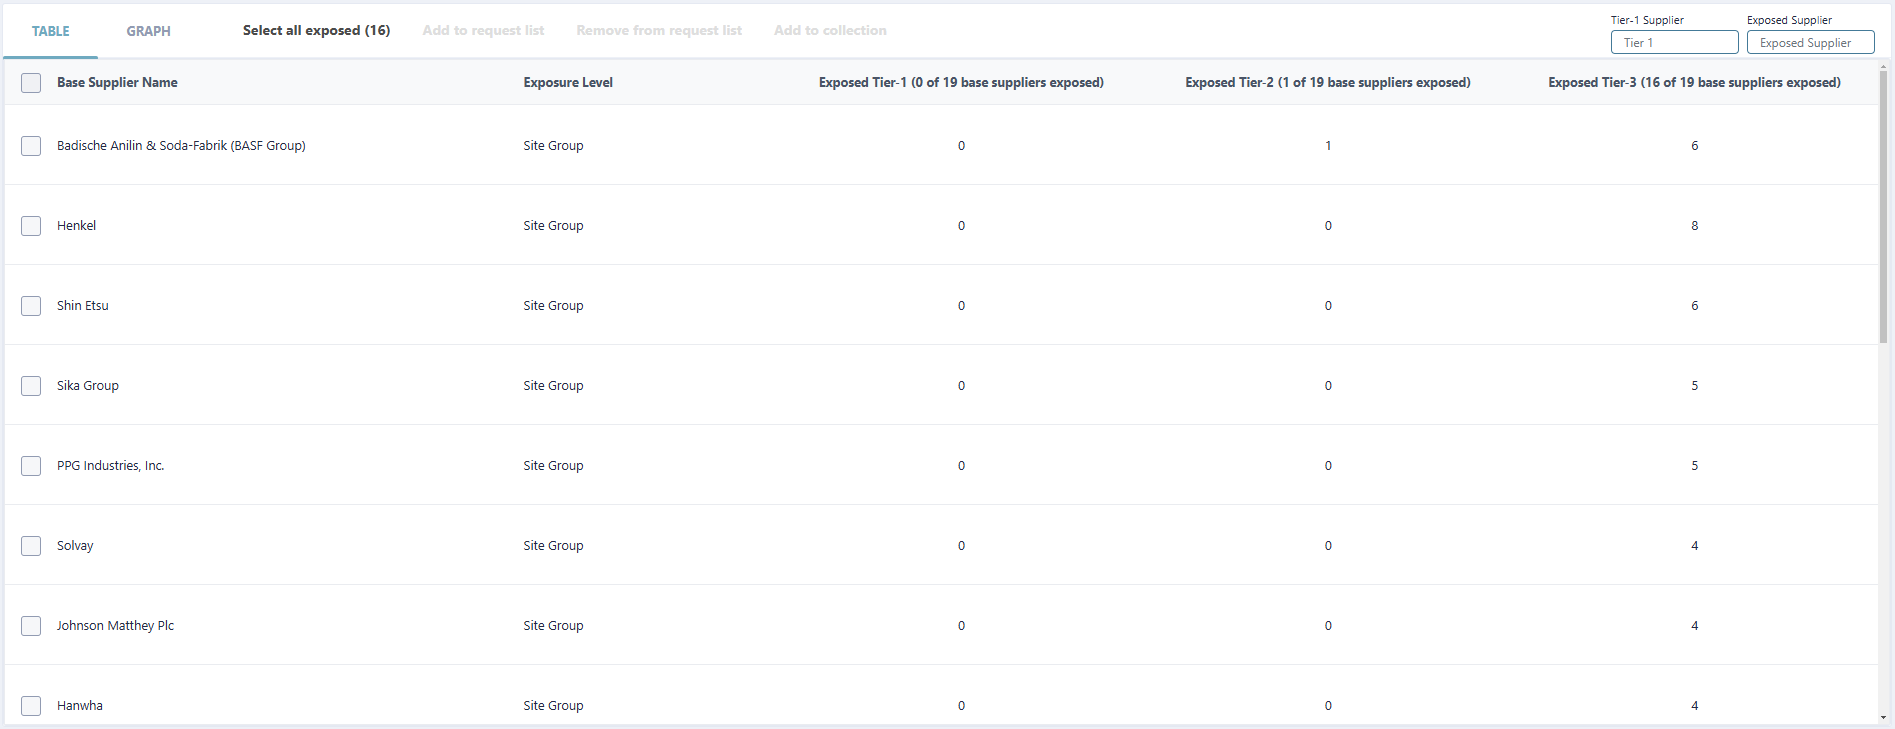Check the PPG Industries, Inc. row checkbox

point(31,466)
